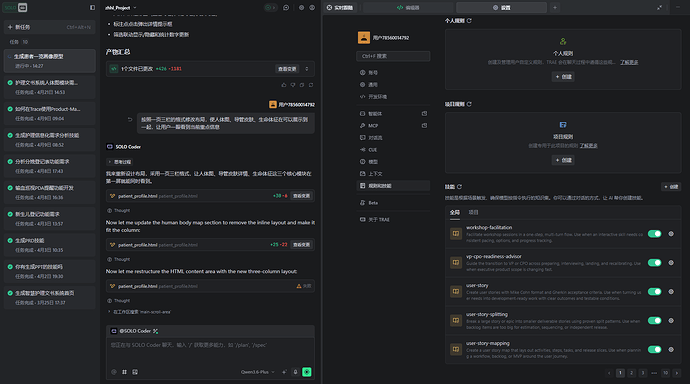This screenshot has height=384, width=690.
Task: Switch to the 编辑器 editor tab
Action: (408, 7)
